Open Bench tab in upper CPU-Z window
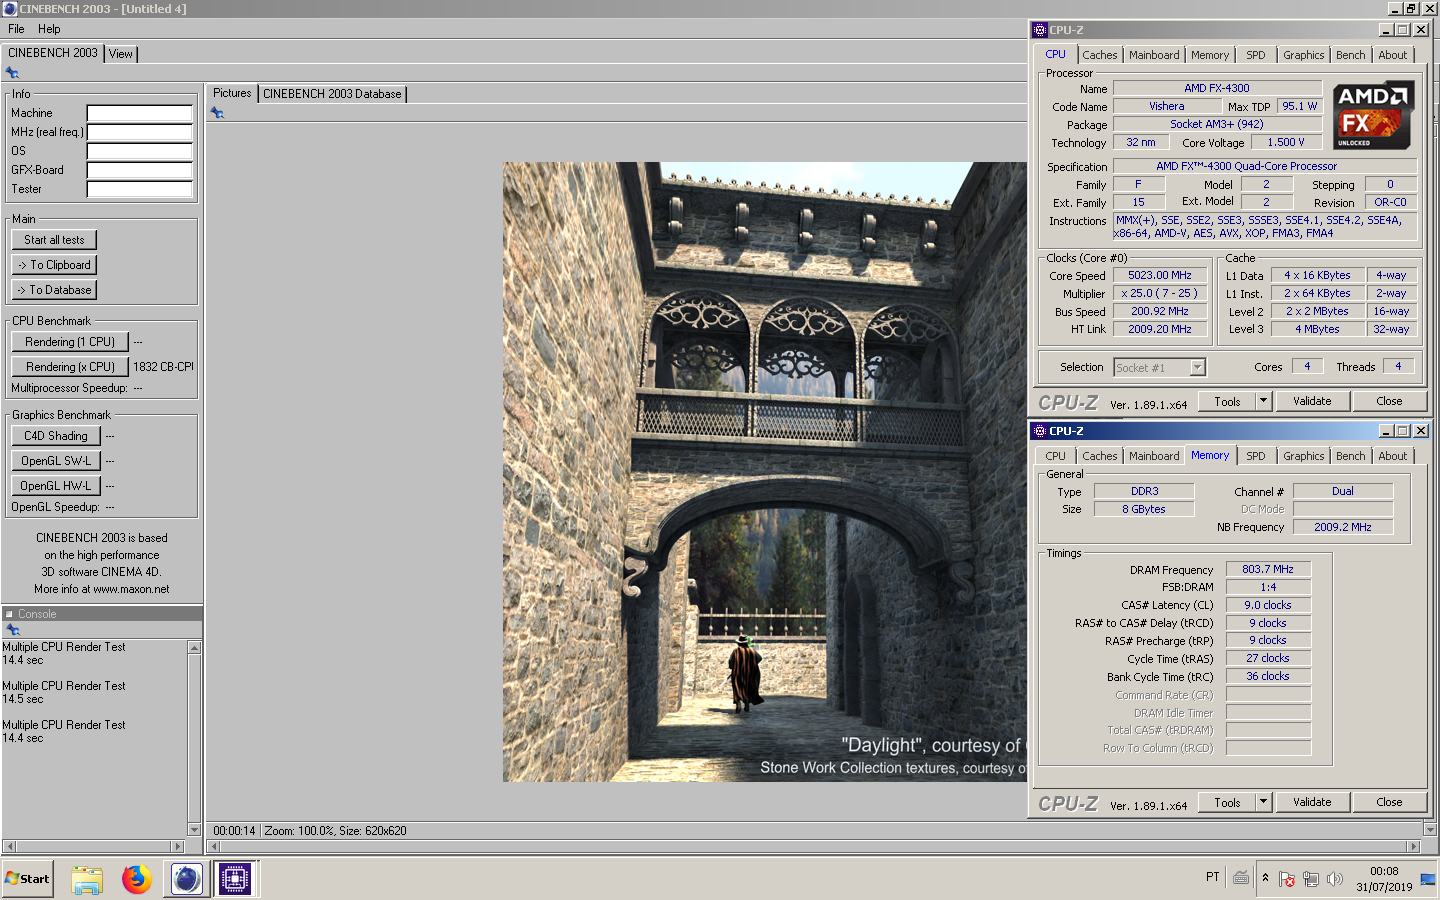The image size is (1440, 900). tap(1350, 55)
